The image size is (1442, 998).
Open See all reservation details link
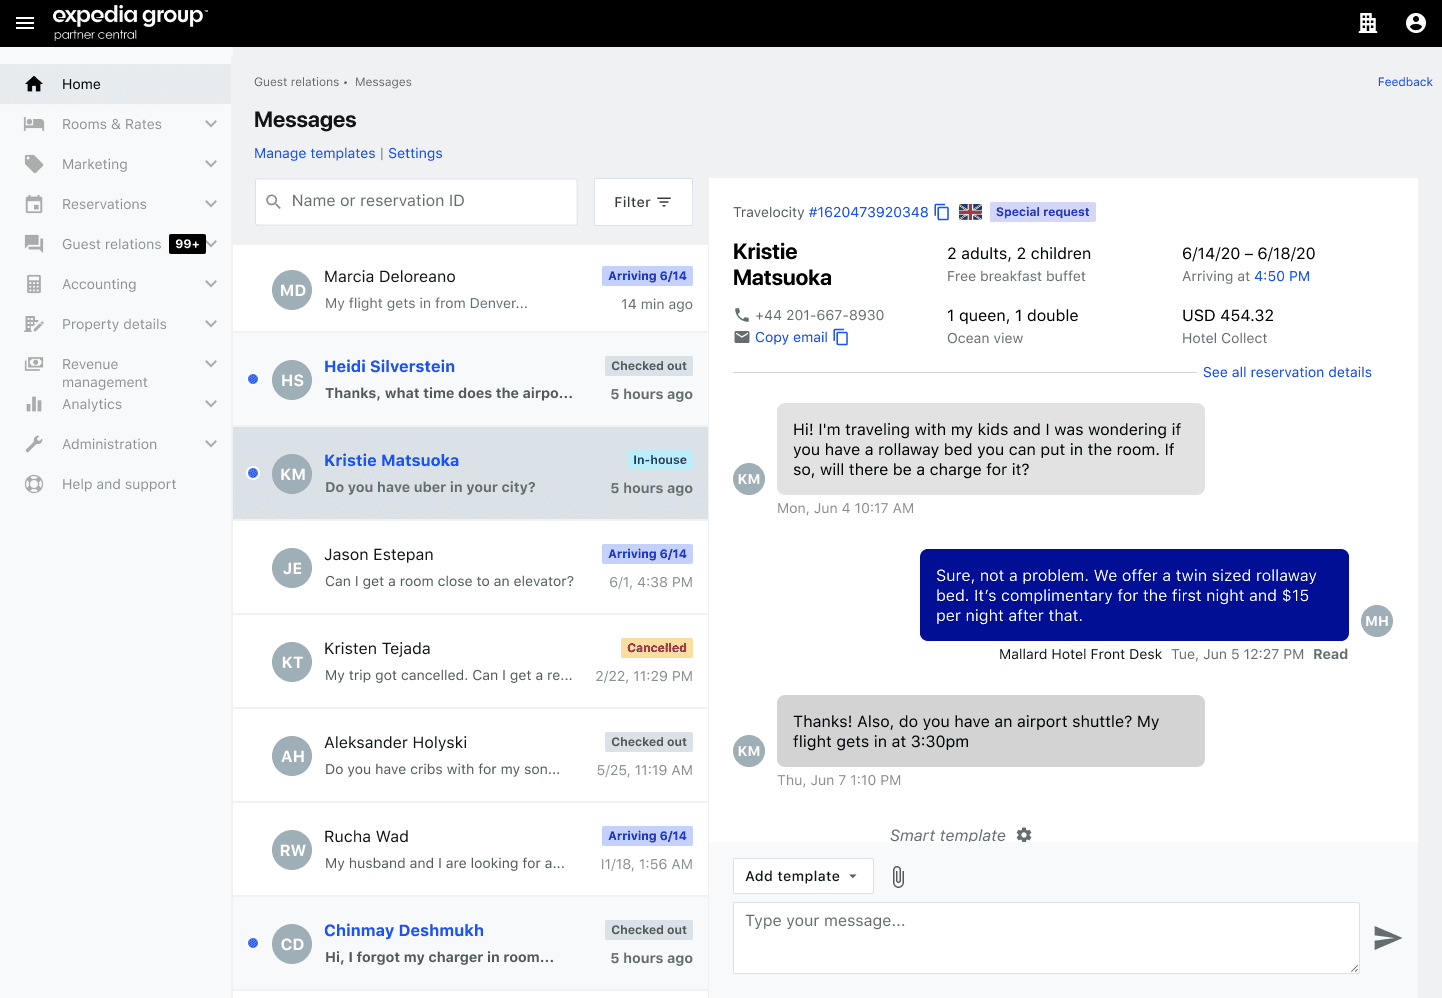pos(1287,372)
